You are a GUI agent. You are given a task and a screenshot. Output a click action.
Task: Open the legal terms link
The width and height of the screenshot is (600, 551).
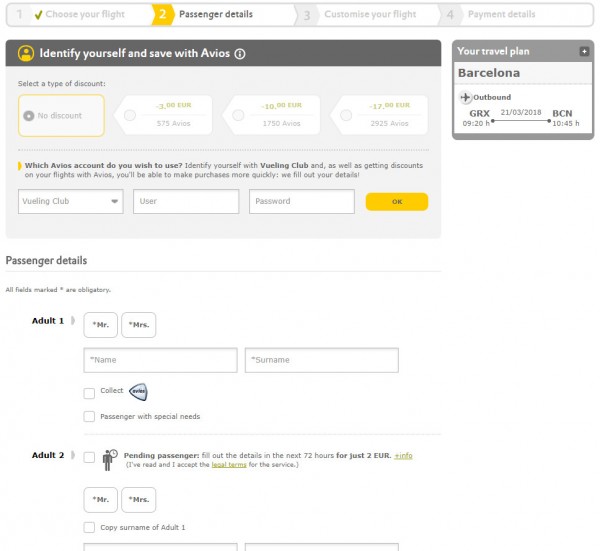point(229,465)
